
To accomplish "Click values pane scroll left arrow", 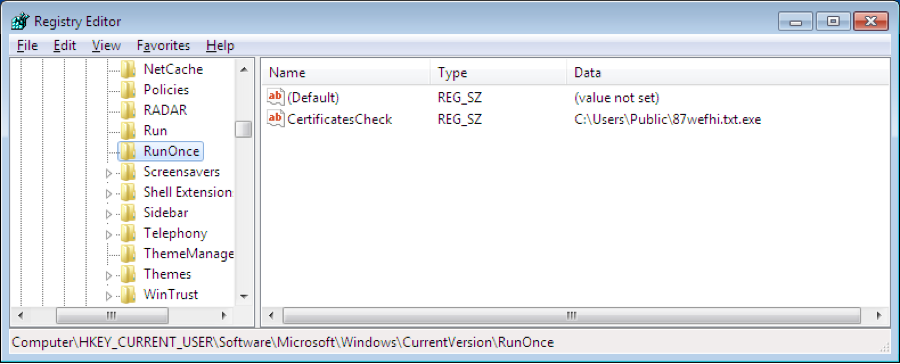I will coord(271,316).
